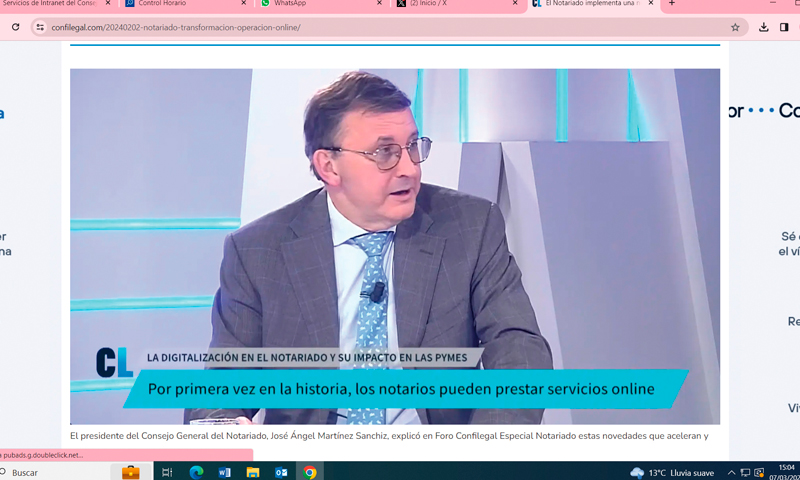Open File Explorer from the taskbar
Screen dimensions: 800x480
[253, 472]
